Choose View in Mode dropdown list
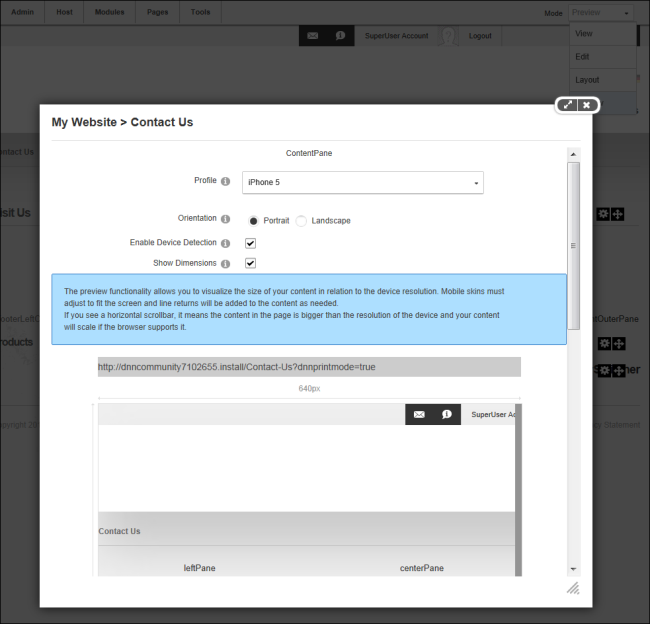This screenshot has width=650, height=624. click(603, 34)
